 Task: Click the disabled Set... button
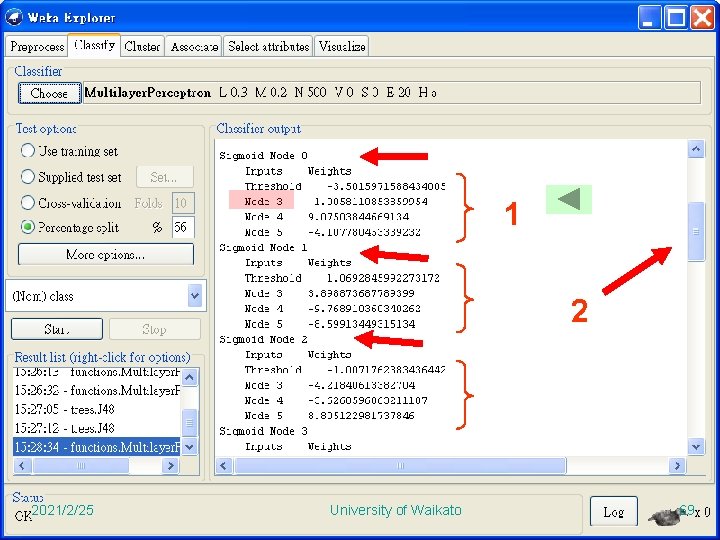click(164, 177)
